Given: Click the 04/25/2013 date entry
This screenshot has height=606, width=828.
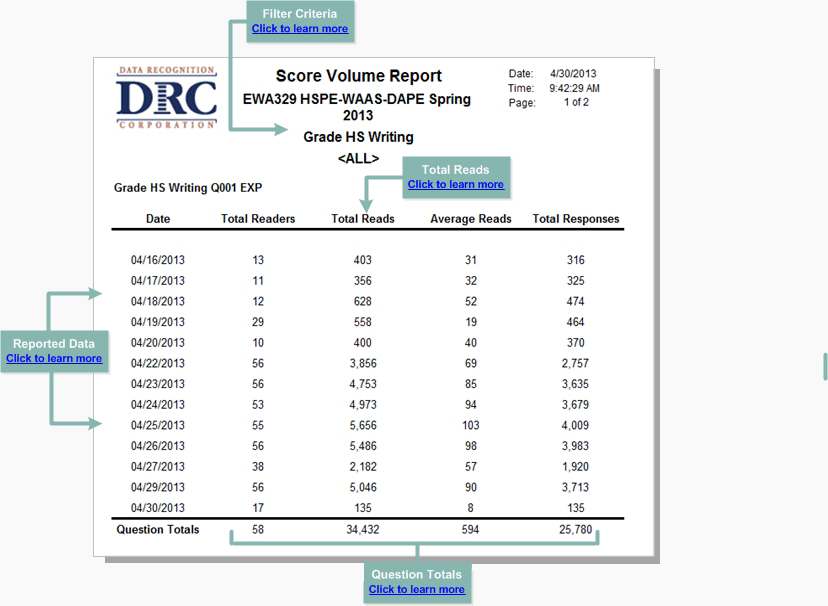Looking at the screenshot, I should click(158, 425).
